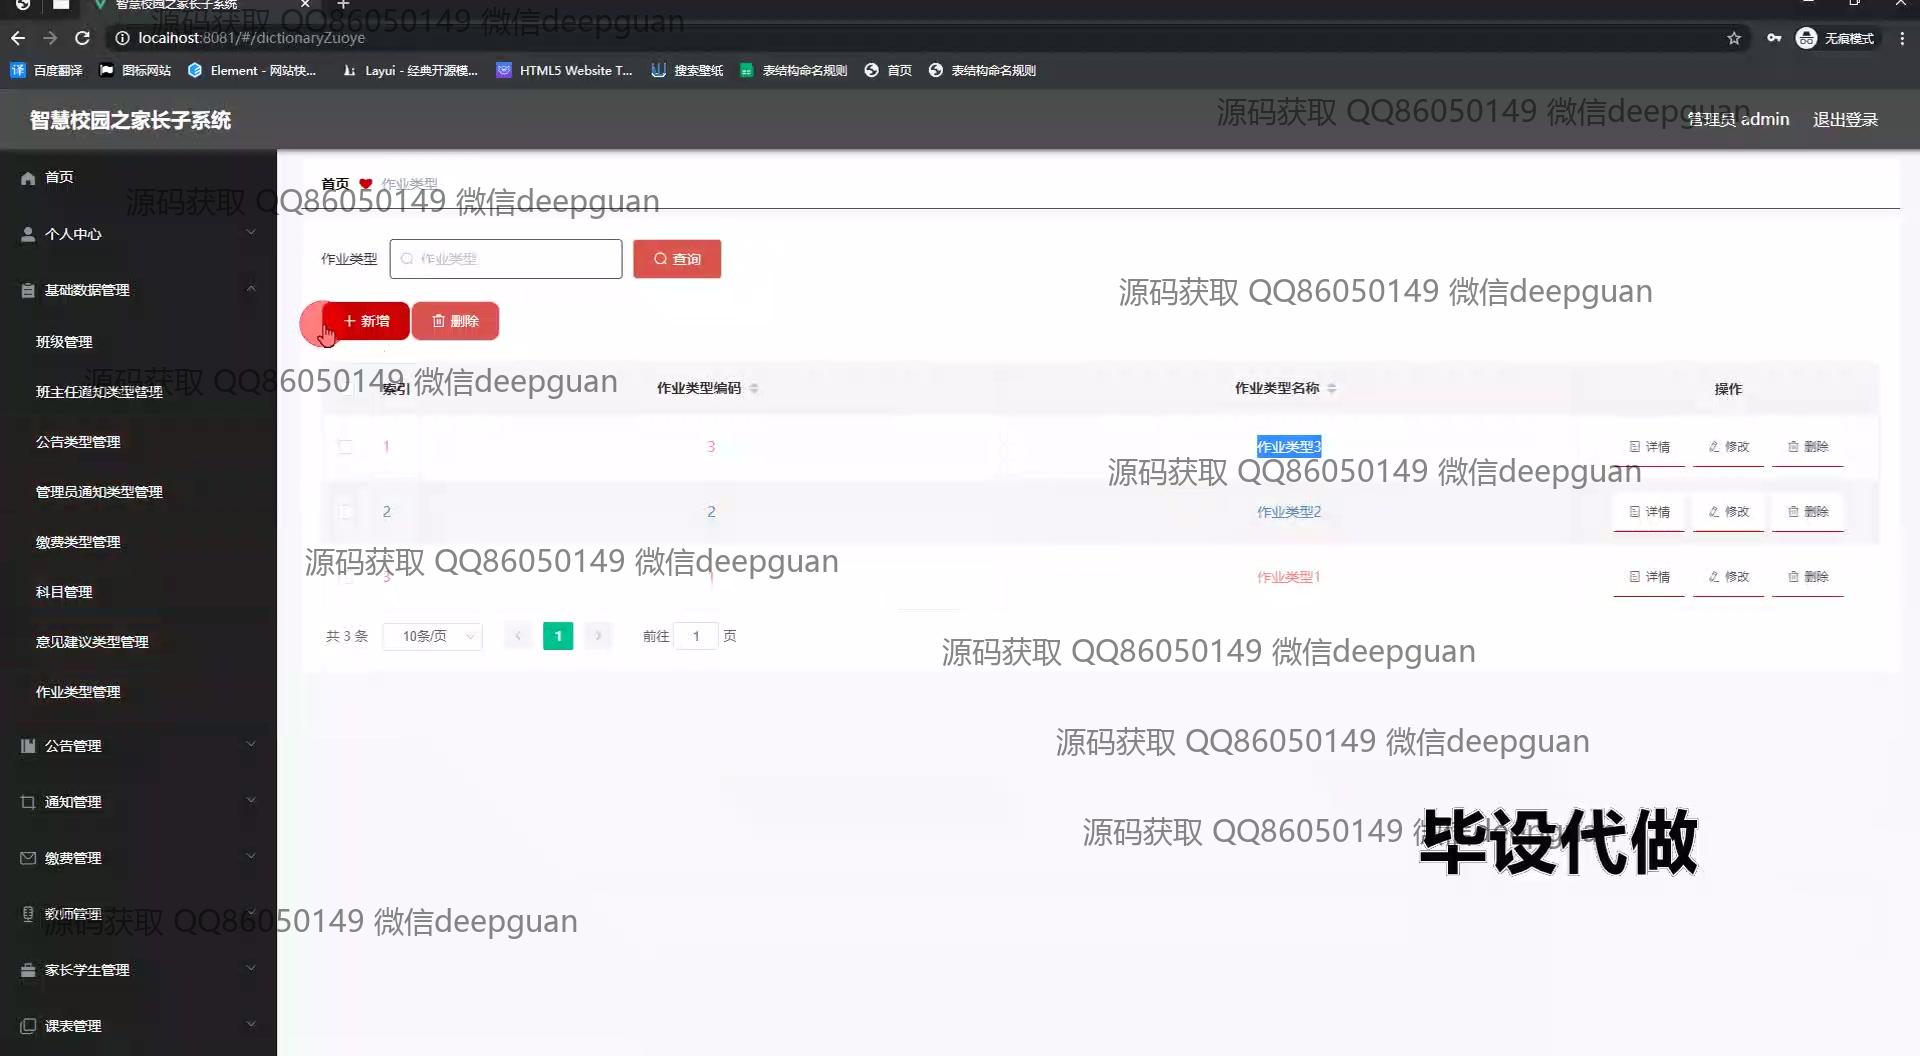
Task: Check the checkbox for row 1
Action: click(345, 447)
